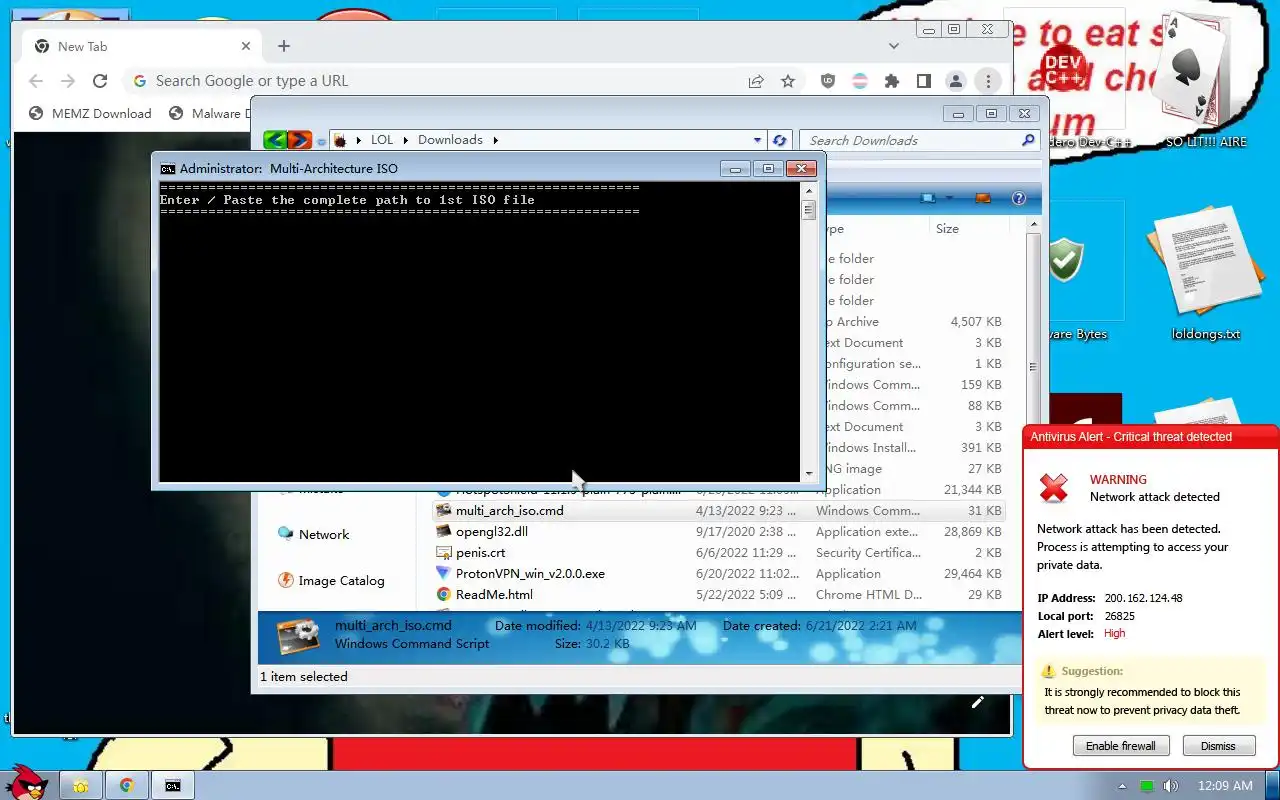1280x800 pixels.
Task: Switch to the New Tab tab
Action: [x=140, y=46]
